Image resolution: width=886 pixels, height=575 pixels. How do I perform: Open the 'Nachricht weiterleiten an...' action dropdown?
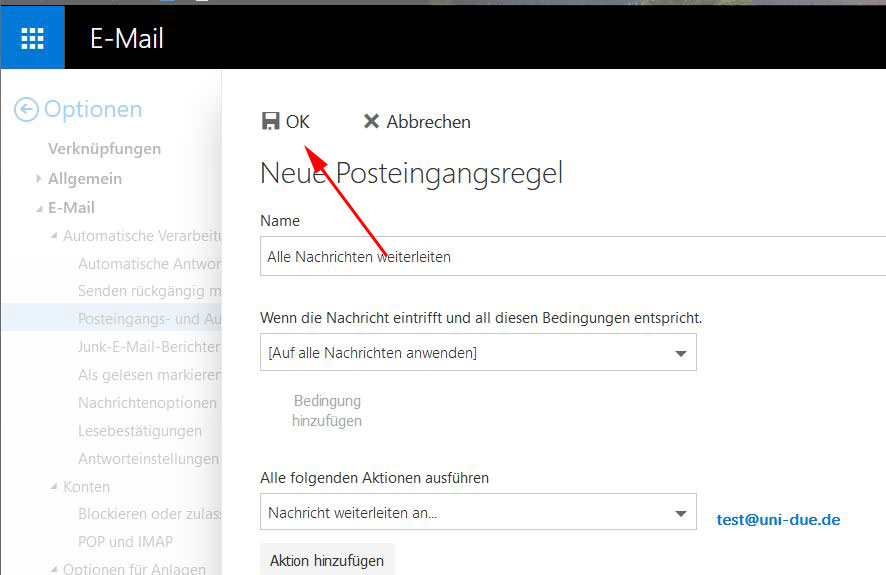tap(478, 513)
